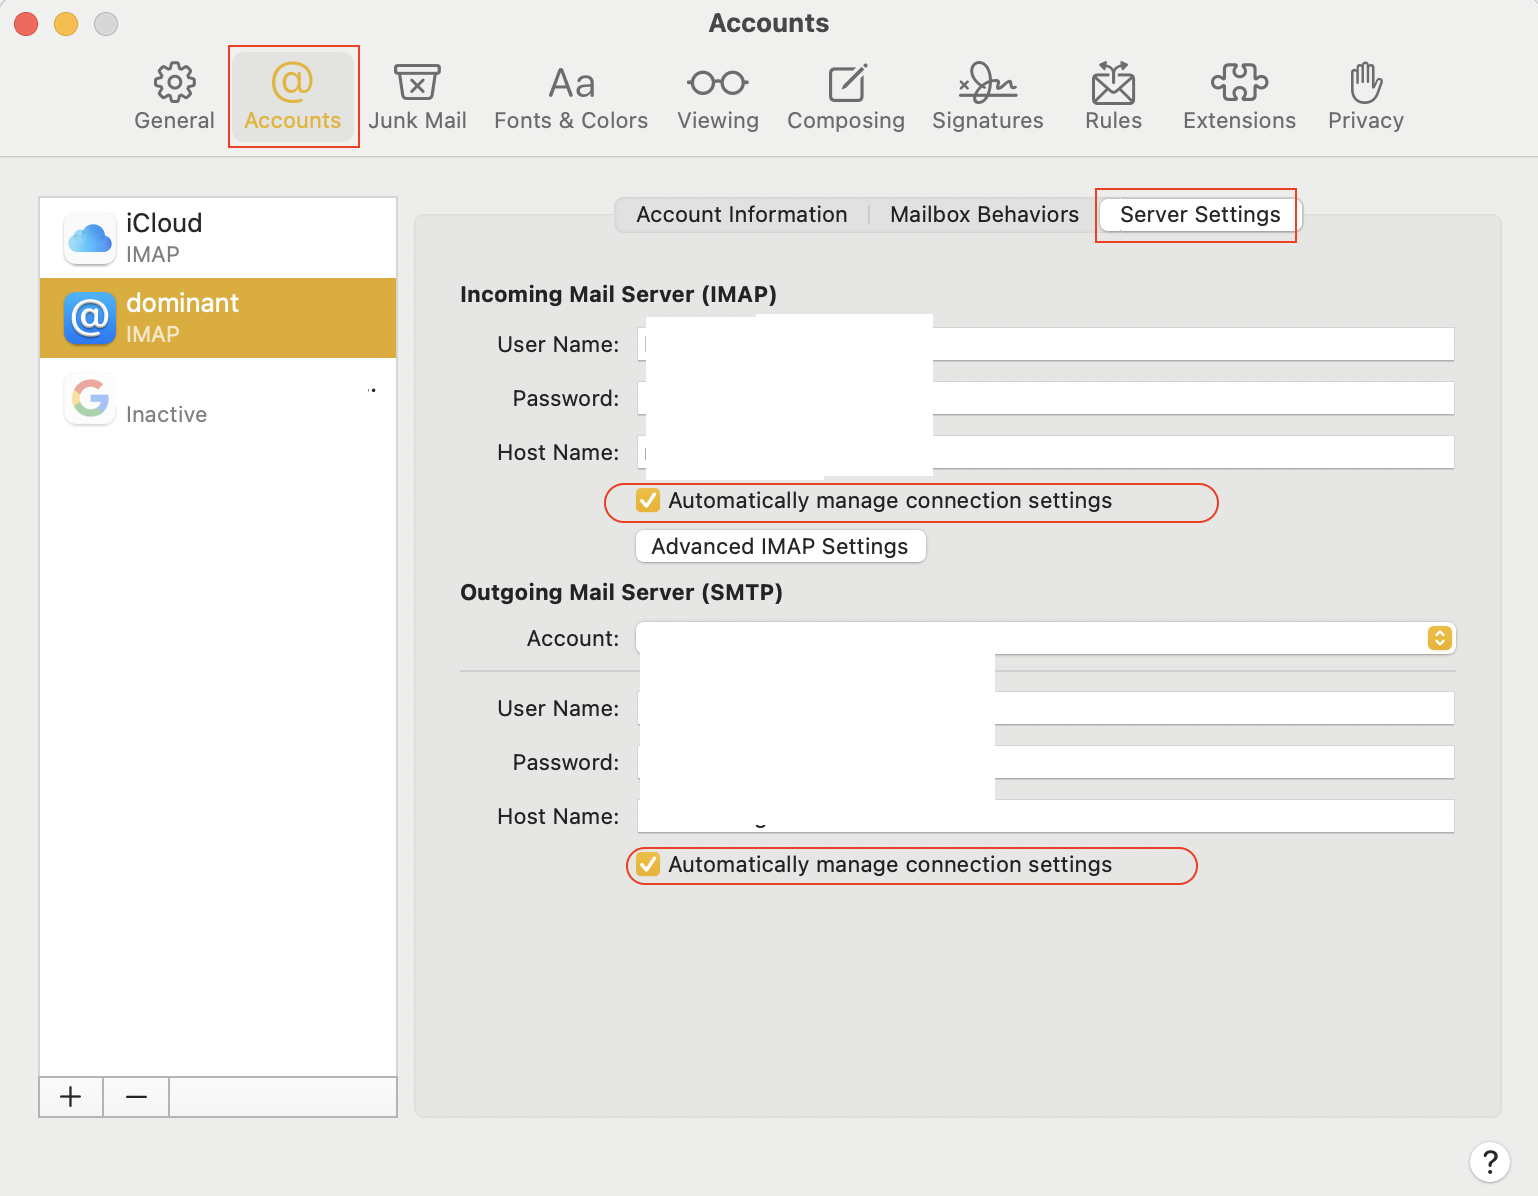Click the outgoing SMTP Password field
The image size is (1538, 1196).
[x=1046, y=762]
